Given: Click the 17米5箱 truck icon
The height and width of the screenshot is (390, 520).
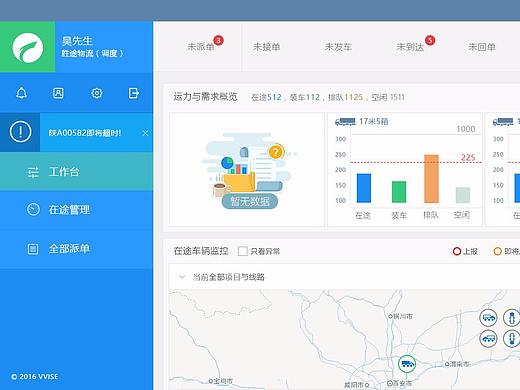Looking at the screenshot, I should [x=345, y=122].
